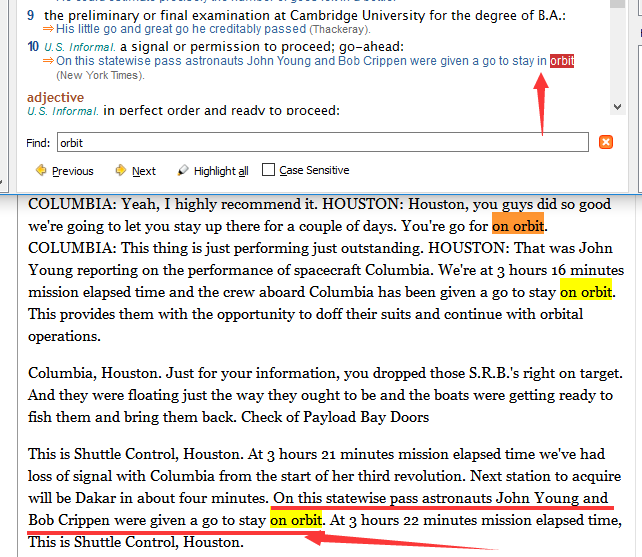This screenshot has width=642, height=557.
Task: Click the Previous search result button
Action: pyautogui.click(x=65, y=170)
